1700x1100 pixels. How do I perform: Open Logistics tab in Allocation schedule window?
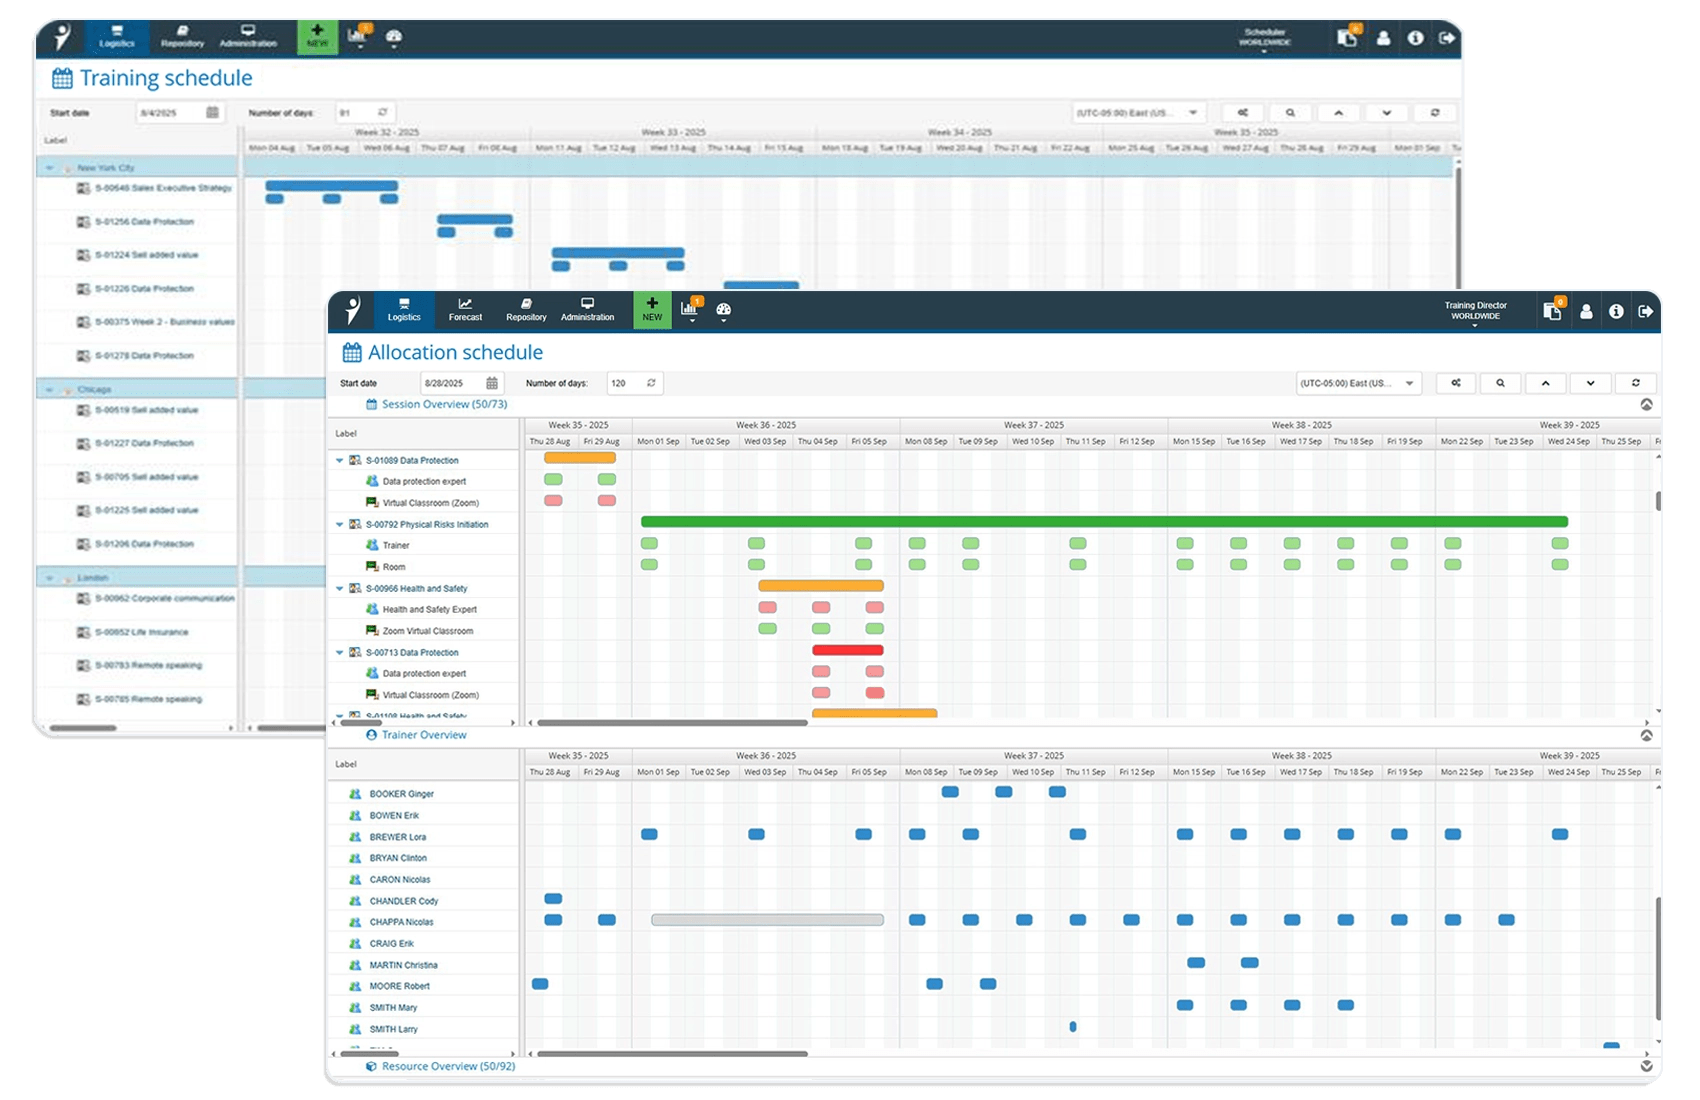404,310
